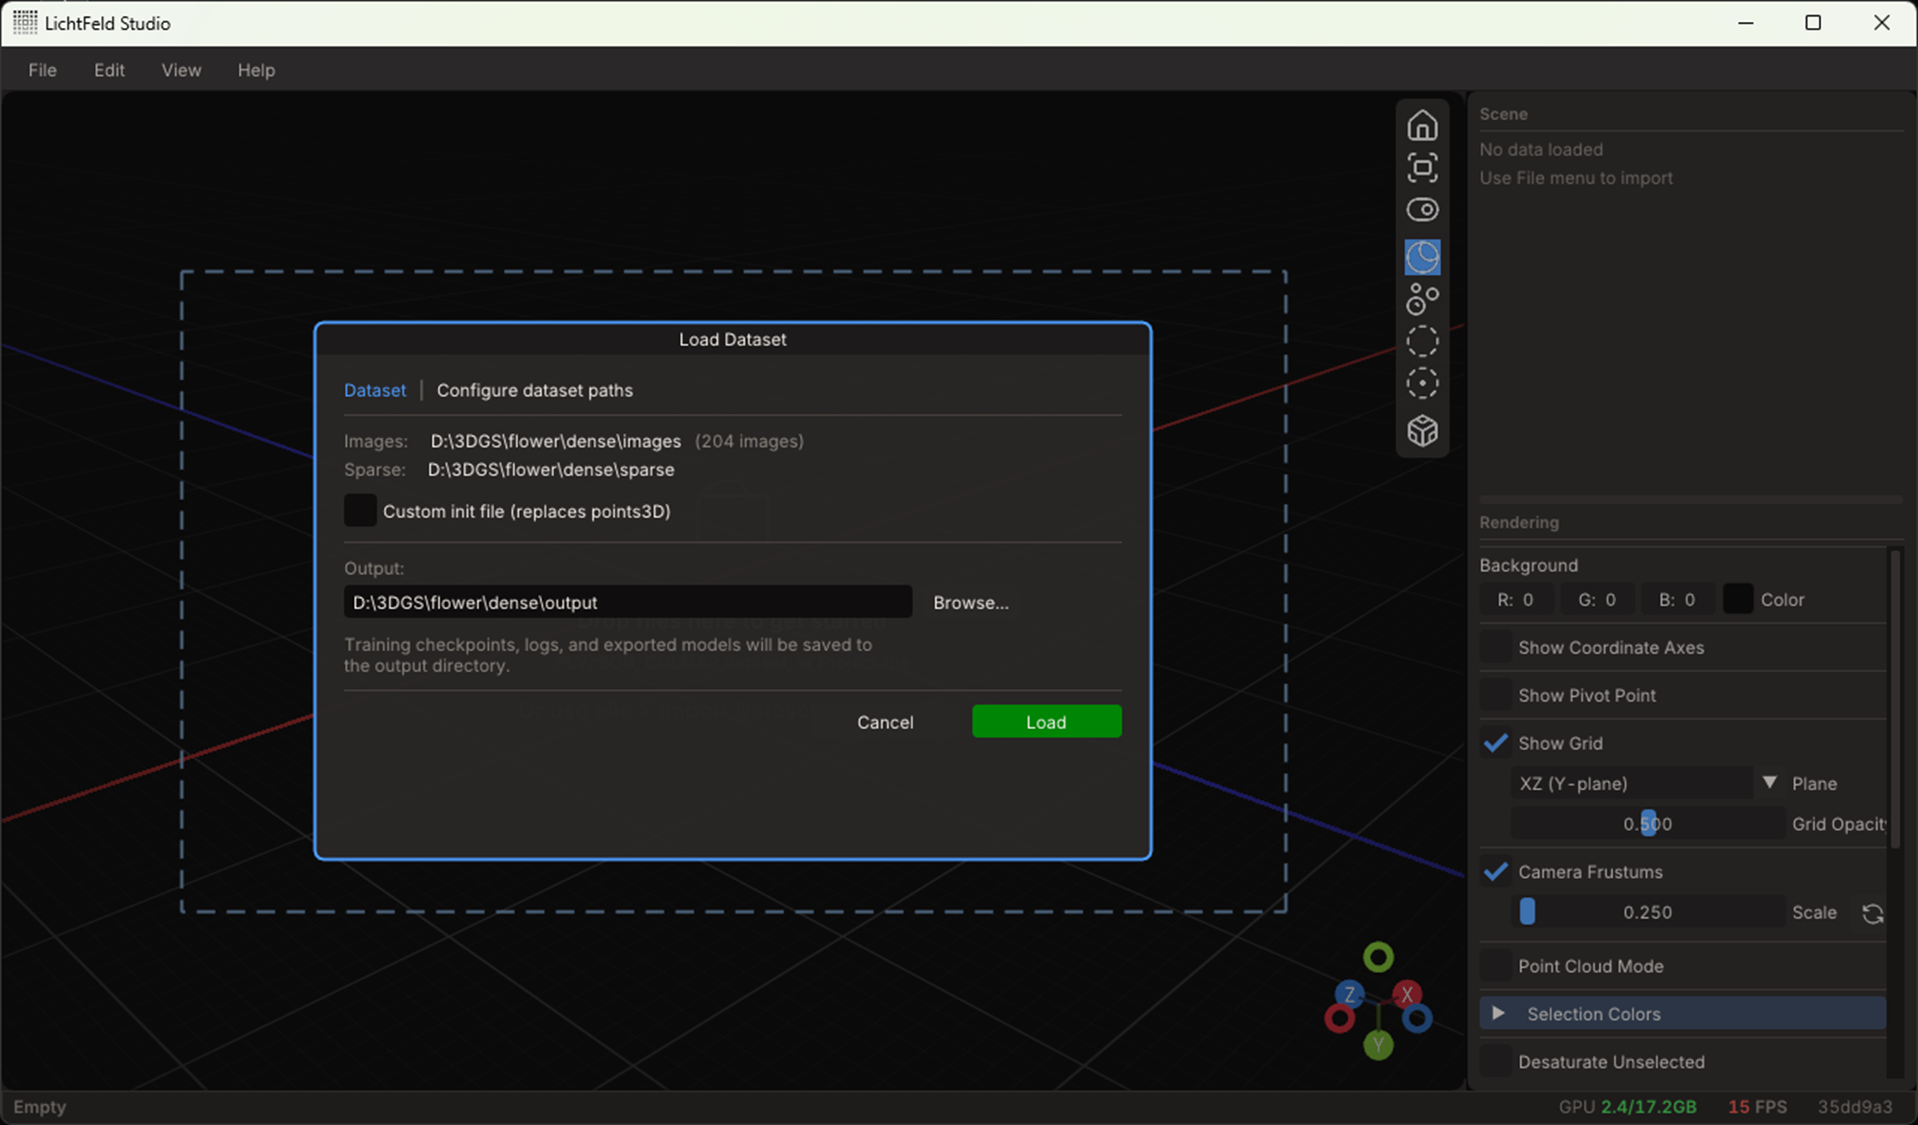The height and width of the screenshot is (1125, 1918).
Task: Open the File menu
Action: pos(42,70)
